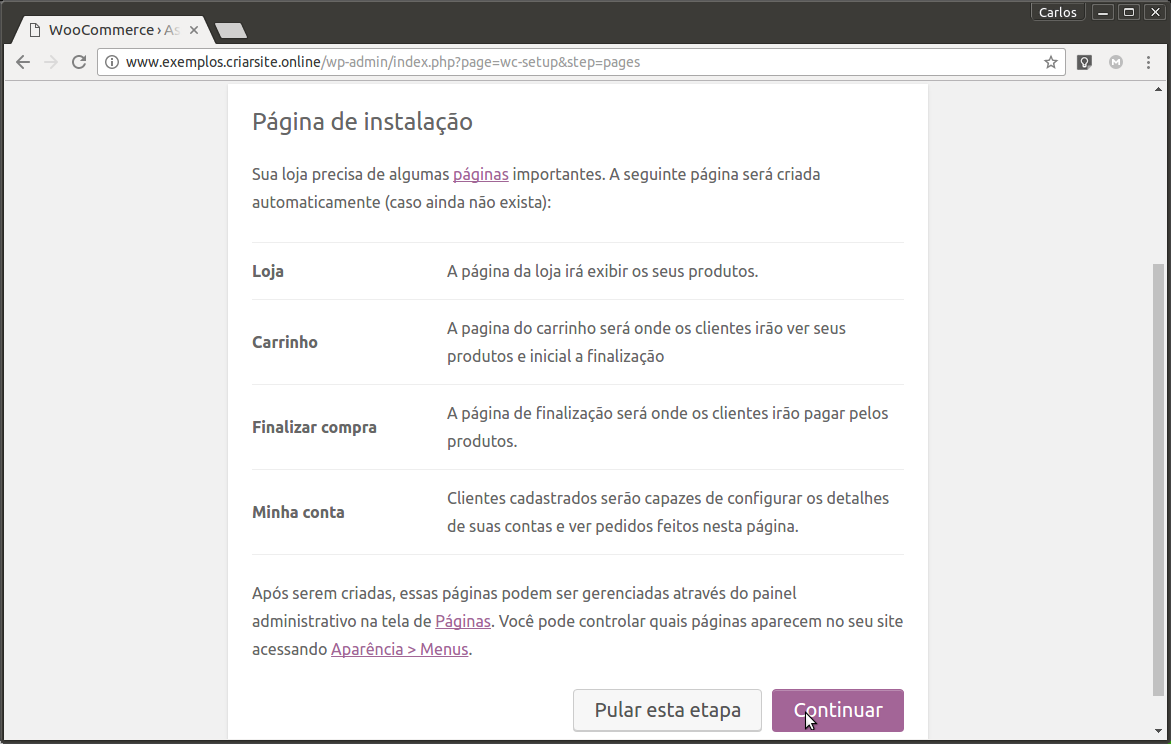View site information icon in address bar
The width and height of the screenshot is (1171, 744).
click(112, 62)
